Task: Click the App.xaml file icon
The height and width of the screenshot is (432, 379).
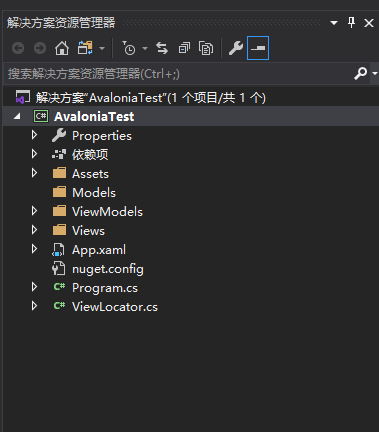Action: pyautogui.click(x=58, y=250)
